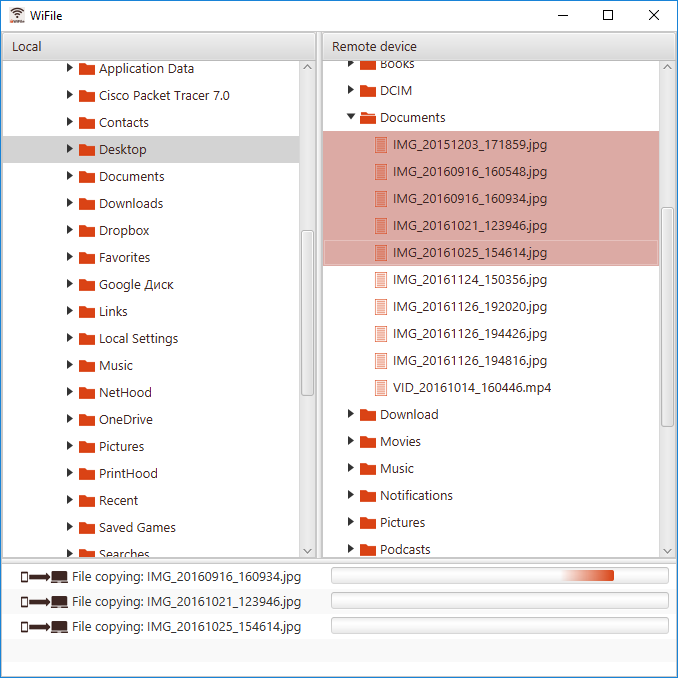This screenshot has height=678, width=678.
Task: Click the Local panel header
Action: point(159,47)
